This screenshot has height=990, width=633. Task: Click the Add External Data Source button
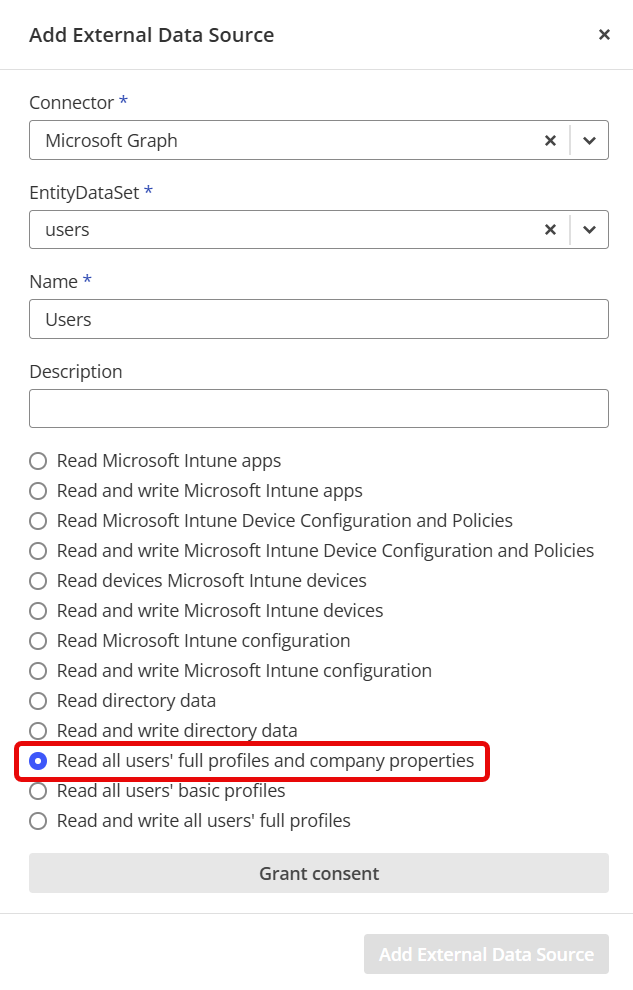pyautogui.click(x=486, y=955)
